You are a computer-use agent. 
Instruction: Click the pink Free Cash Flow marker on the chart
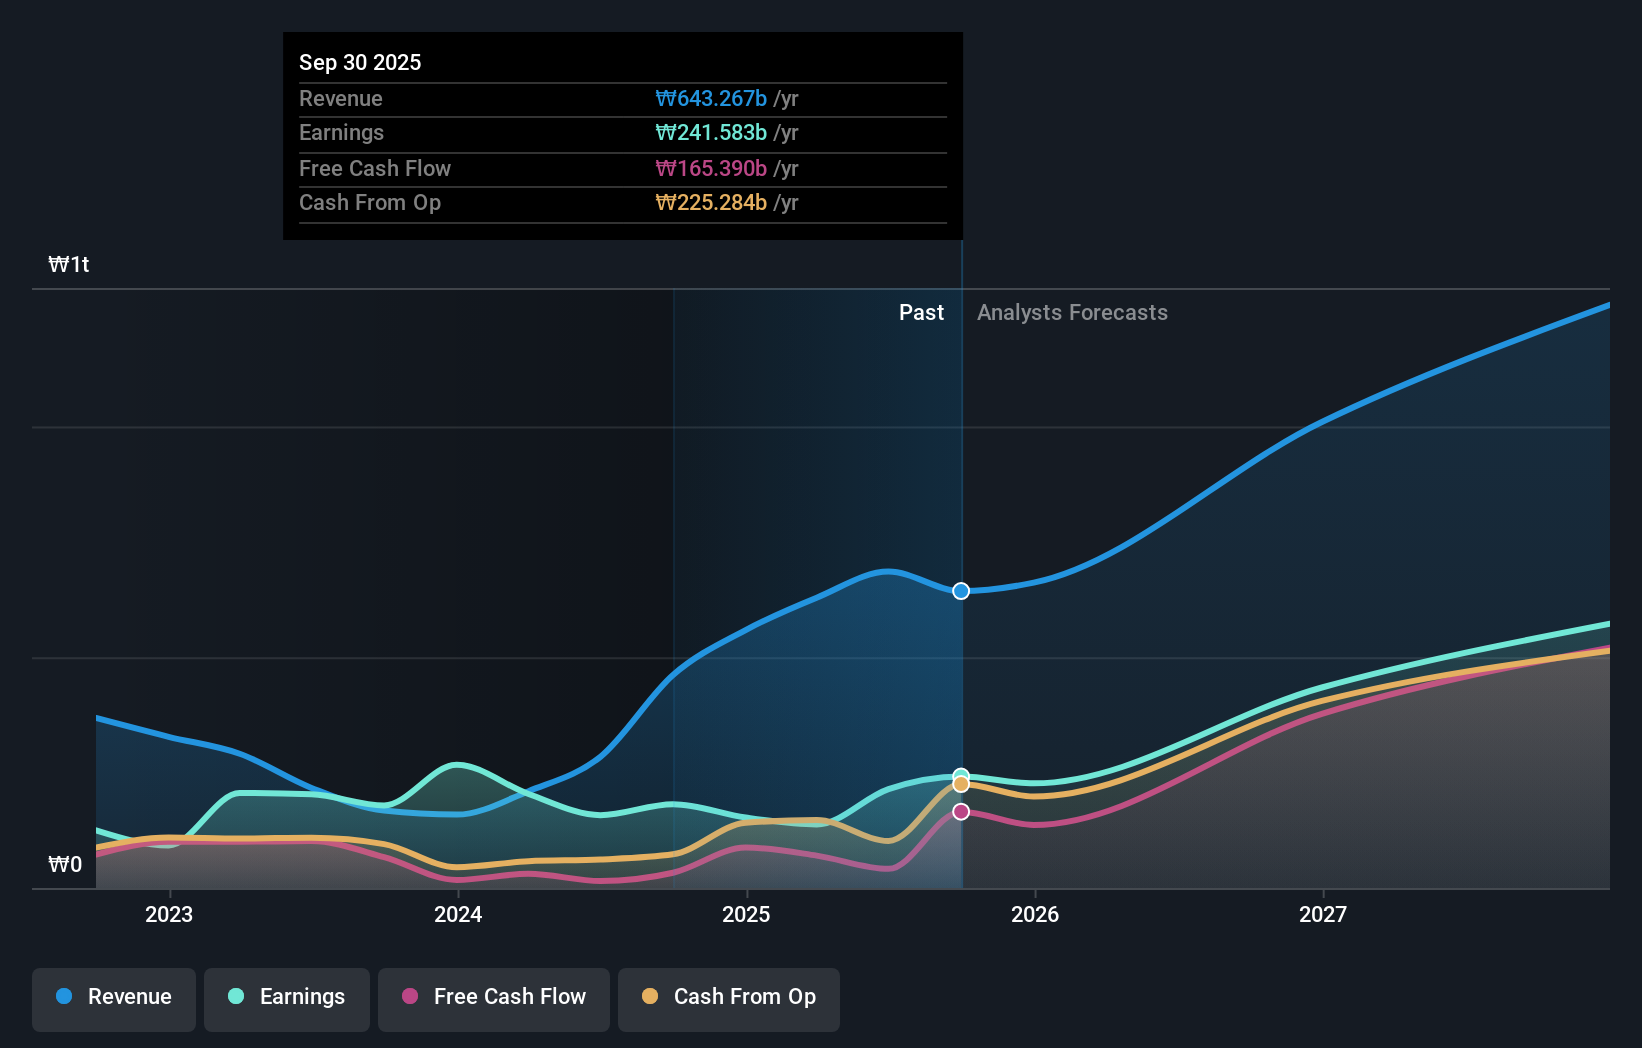point(960,811)
